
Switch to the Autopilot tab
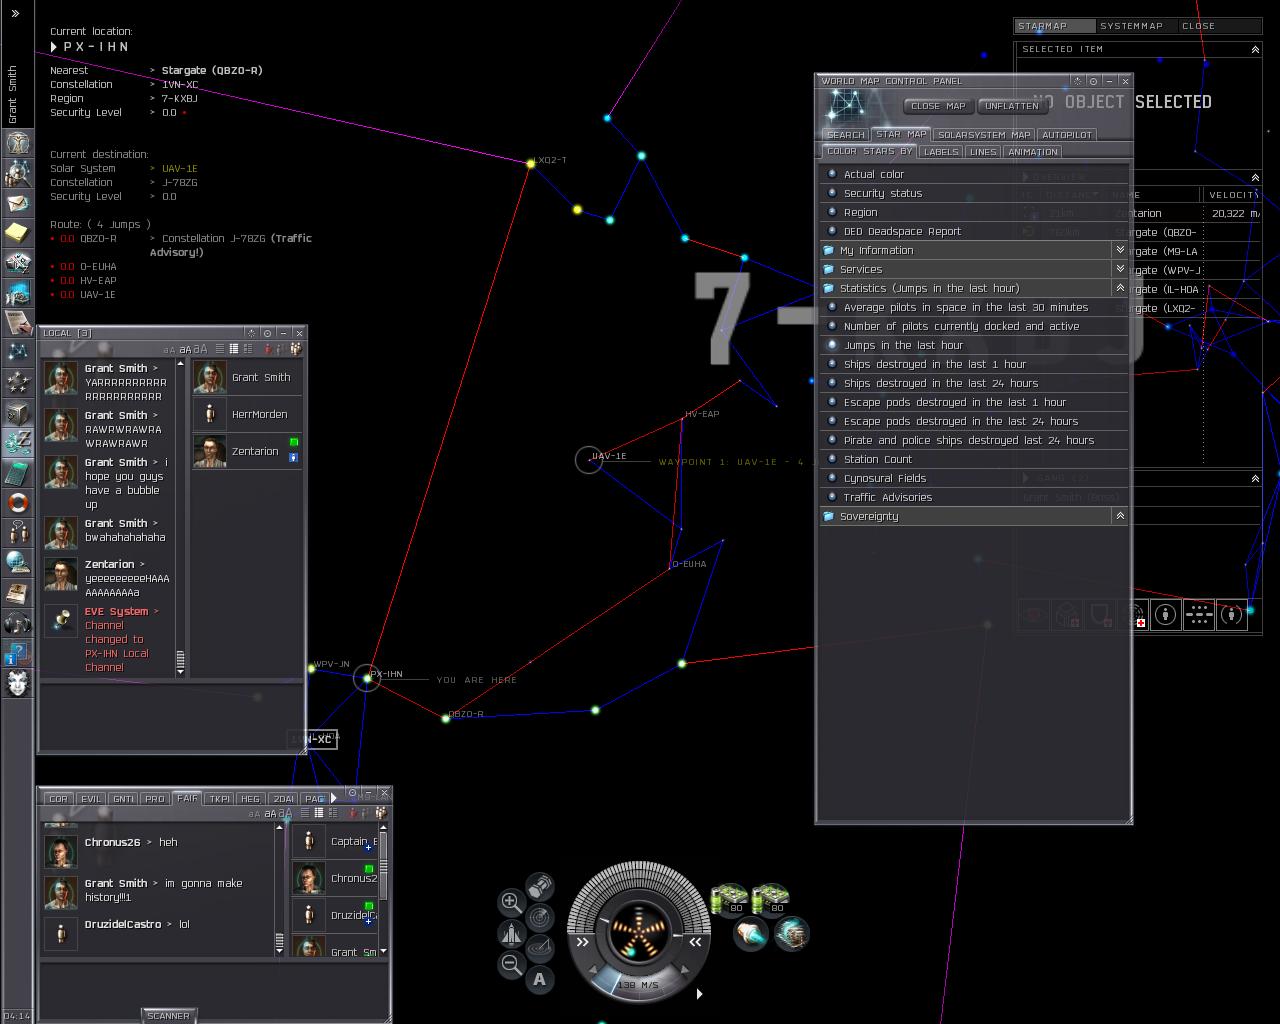(x=1066, y=135)
